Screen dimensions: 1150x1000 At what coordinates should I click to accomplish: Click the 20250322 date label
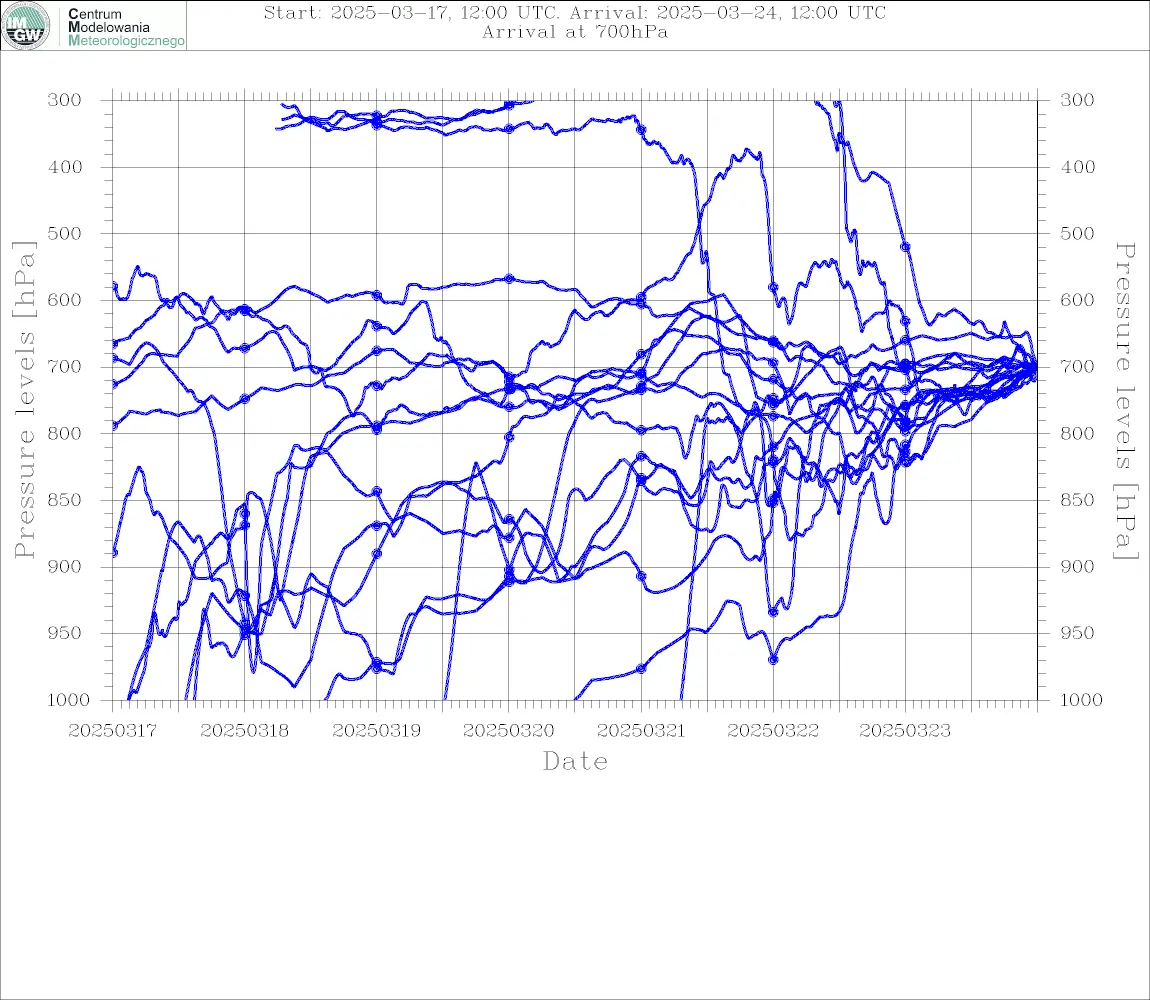click(x=773, y=731)
